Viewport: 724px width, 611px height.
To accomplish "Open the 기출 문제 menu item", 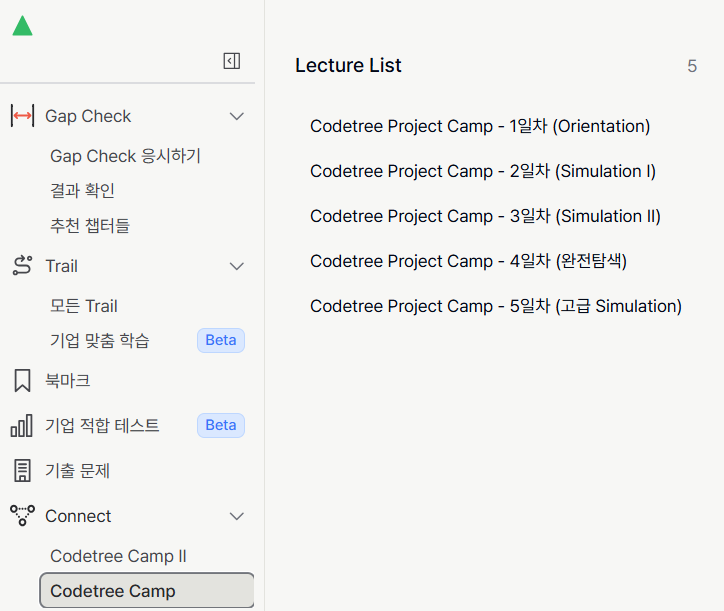I will 77,471.
